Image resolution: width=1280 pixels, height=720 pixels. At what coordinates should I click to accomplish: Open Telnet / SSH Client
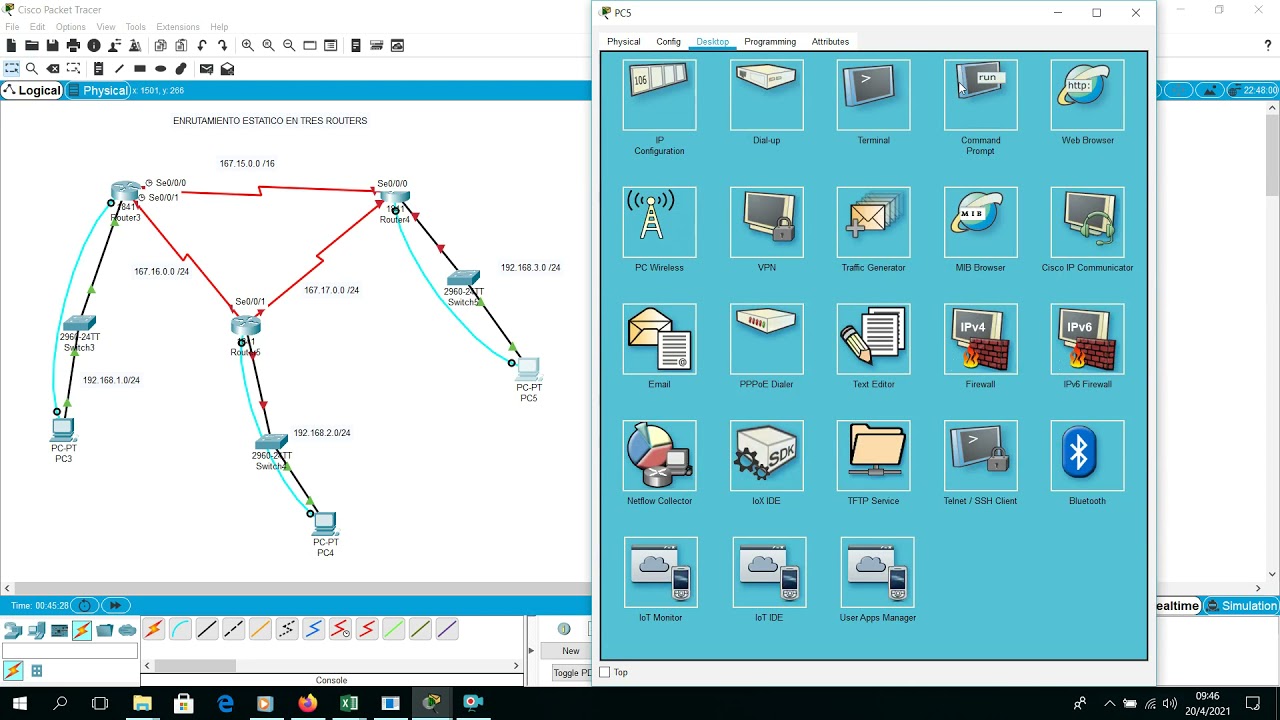[x=980, y=456]
